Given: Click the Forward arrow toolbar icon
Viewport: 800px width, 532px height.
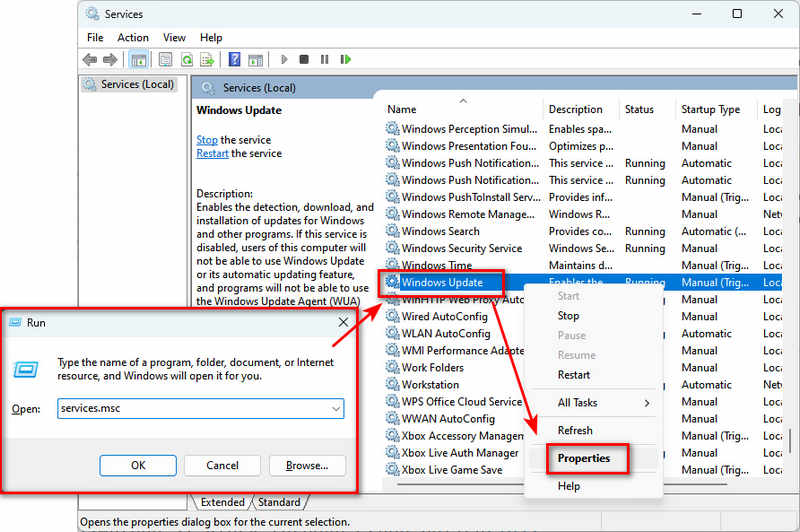Looking at the screenshot, I should pos(110,60).
